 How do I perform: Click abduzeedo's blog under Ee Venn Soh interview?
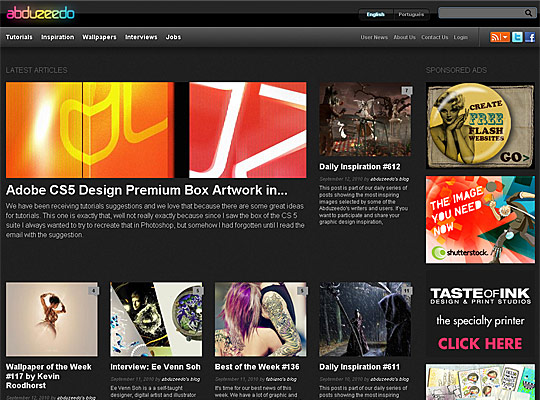[180, 379]
